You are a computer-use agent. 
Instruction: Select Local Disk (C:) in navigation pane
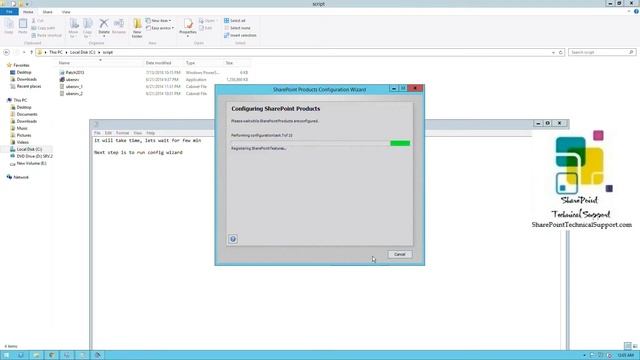click(29, 149)
